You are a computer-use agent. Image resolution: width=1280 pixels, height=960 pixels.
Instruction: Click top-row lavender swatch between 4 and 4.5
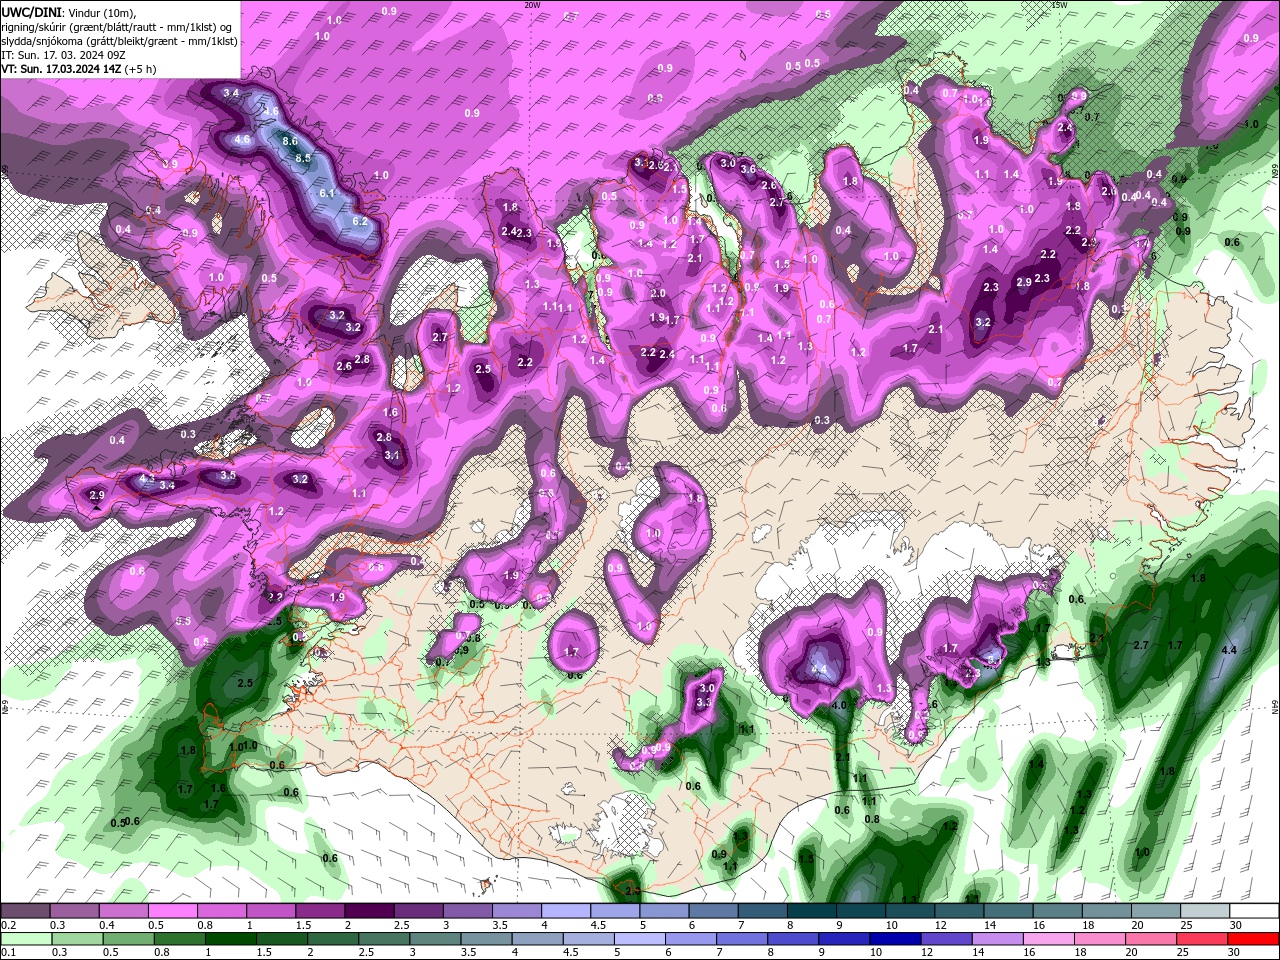click(565, 911)
